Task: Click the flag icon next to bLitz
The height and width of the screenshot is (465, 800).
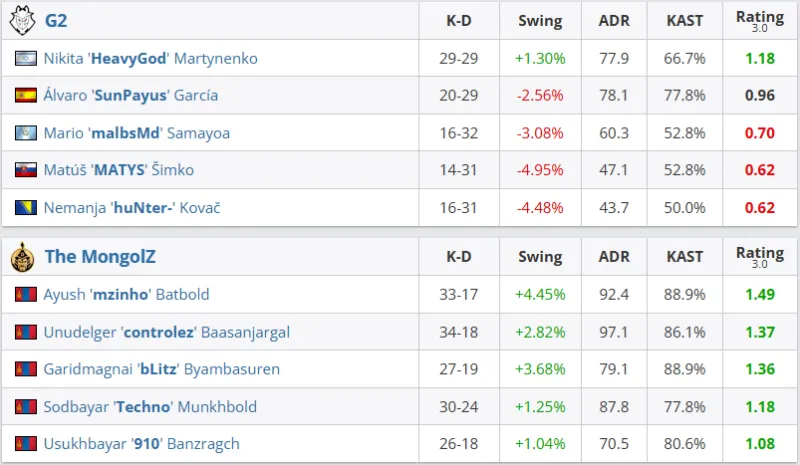Action: (x=25, y=369)
